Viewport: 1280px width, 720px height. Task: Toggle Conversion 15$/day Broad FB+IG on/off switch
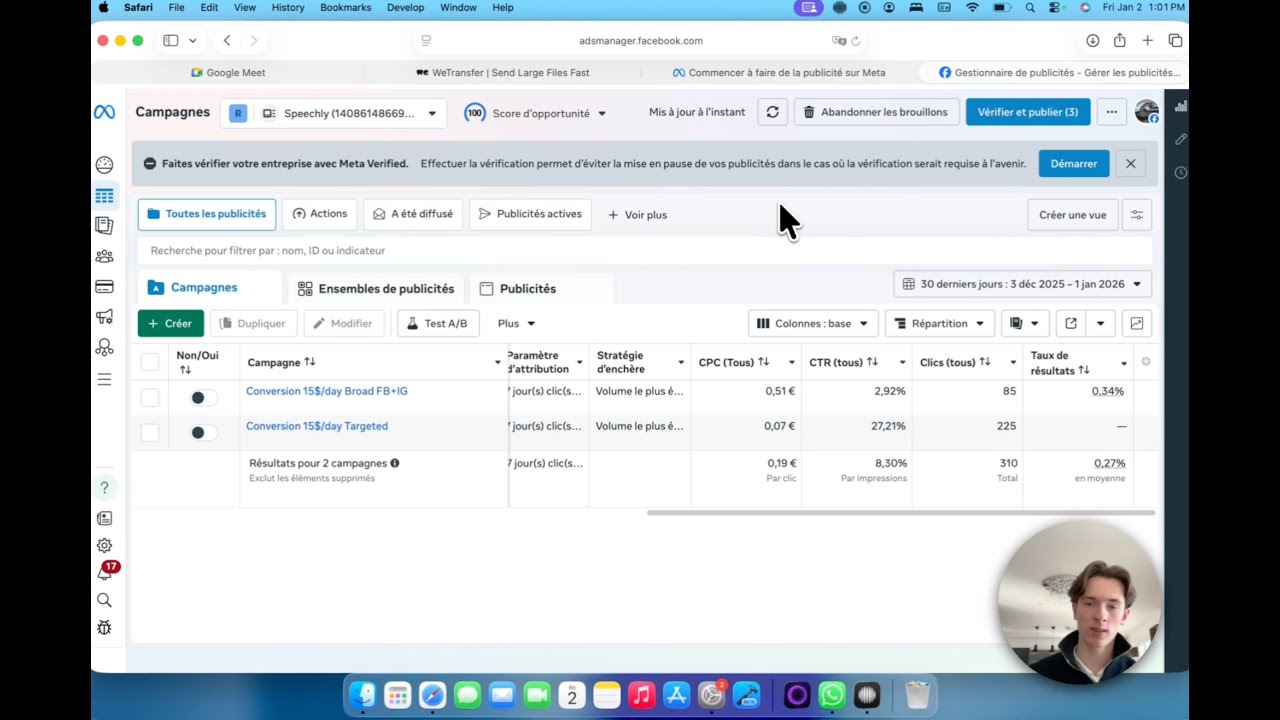click(203, 398)
